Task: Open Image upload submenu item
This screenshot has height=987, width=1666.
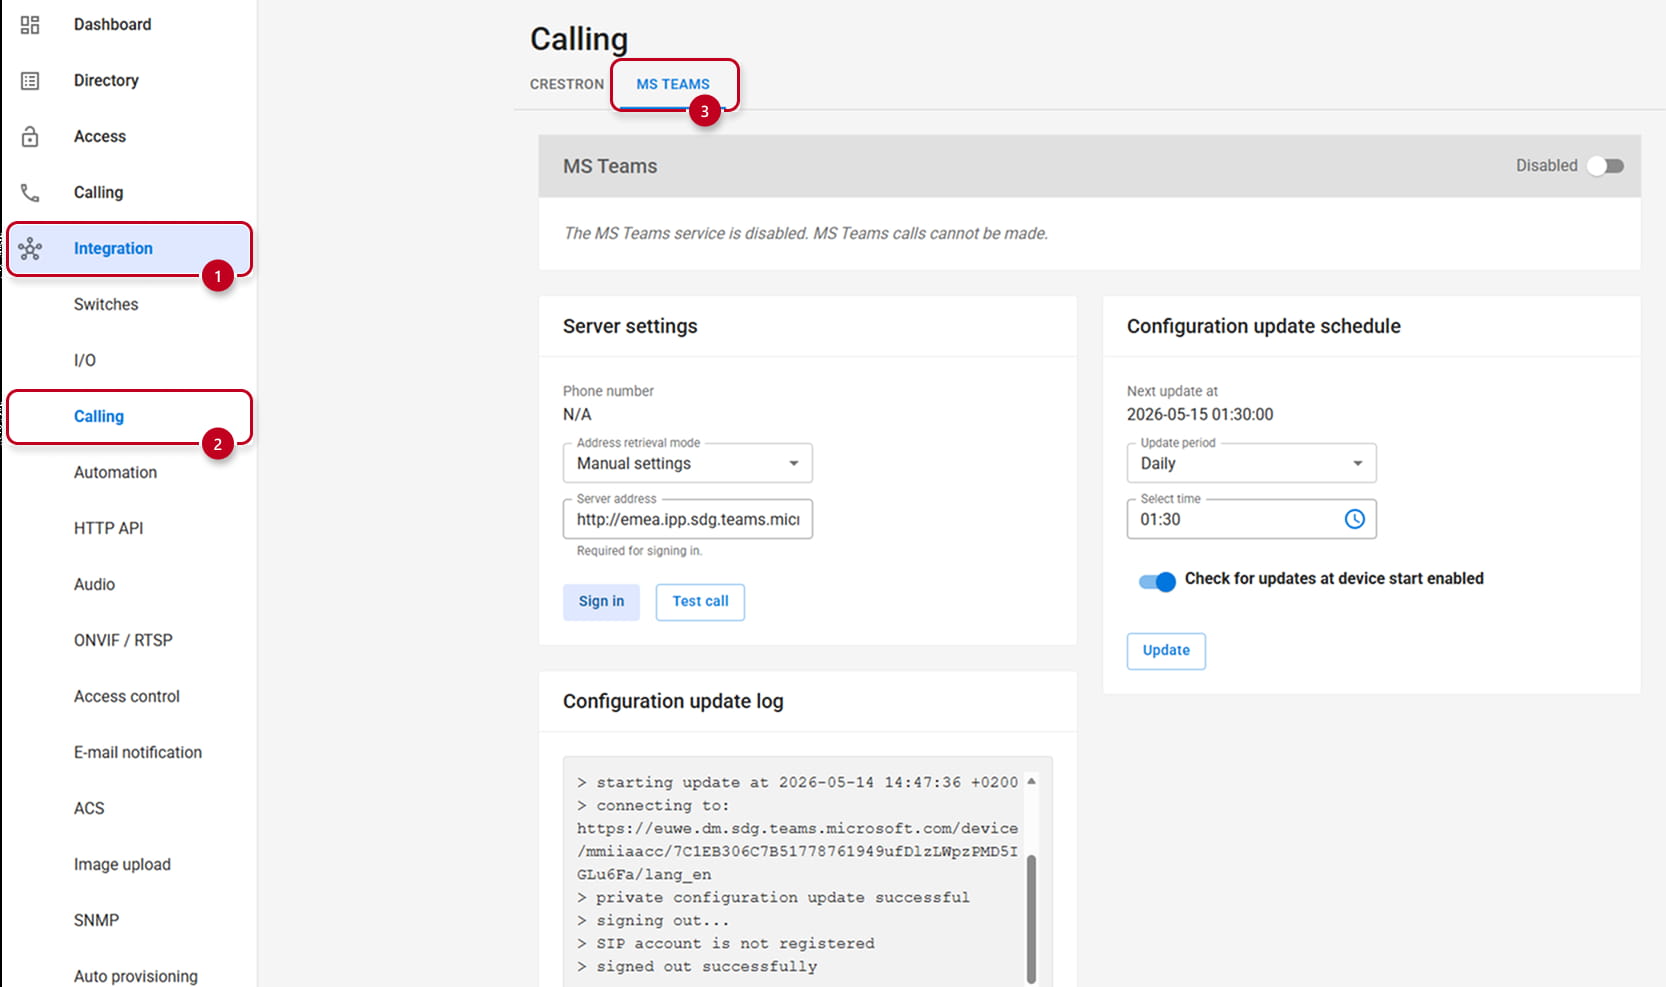Action: coord(122,864)
